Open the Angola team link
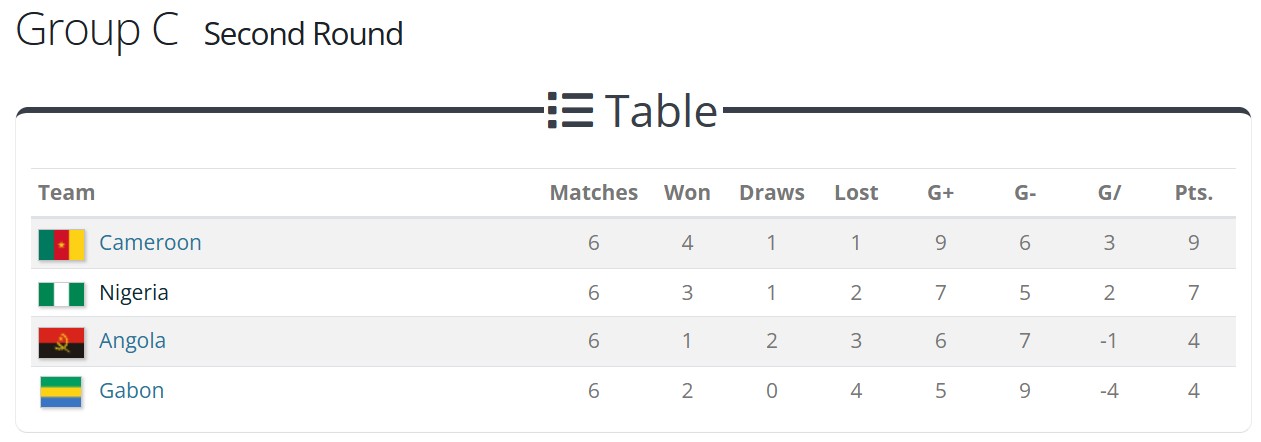The height and width of the screenshot is (442, 1261). click(132, 341)
